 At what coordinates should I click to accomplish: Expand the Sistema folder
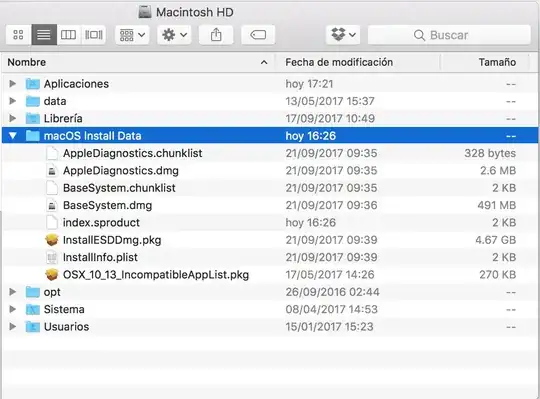[13, 309]
